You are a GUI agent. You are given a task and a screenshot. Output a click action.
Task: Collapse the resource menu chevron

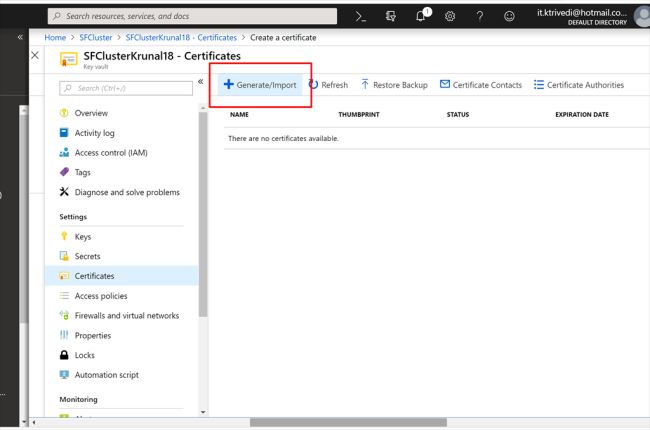[x=201, y=81]
